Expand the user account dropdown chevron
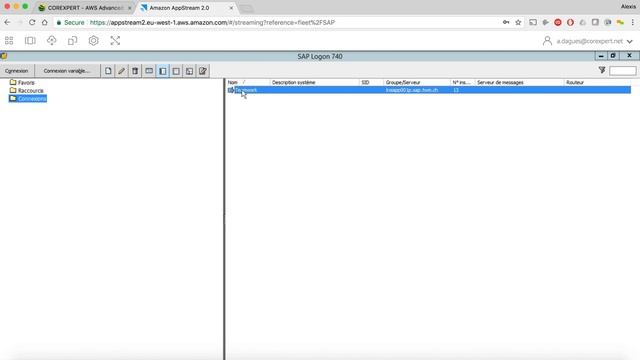The image size is (640, 360). click(x=630, y=41)
